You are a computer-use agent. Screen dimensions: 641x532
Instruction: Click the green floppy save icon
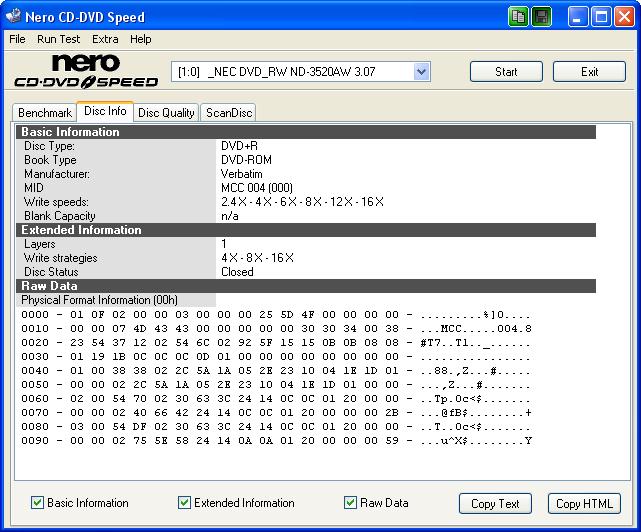tap(541, 17)
